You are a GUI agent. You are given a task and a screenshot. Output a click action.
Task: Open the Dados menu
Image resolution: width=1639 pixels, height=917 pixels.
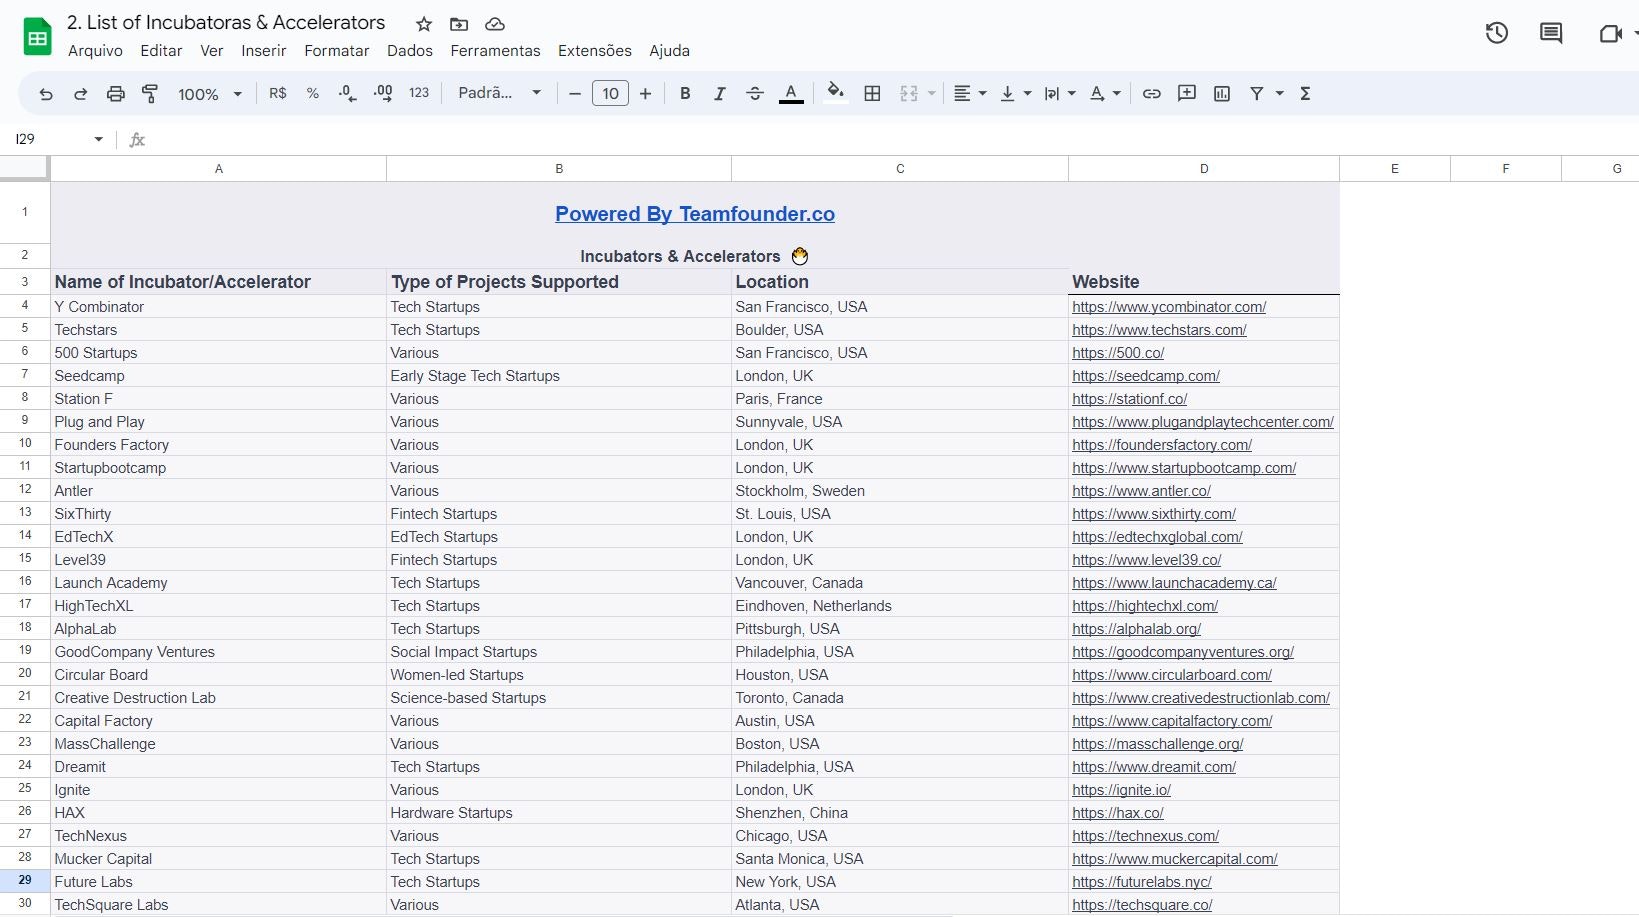click(x=410, y=51)
